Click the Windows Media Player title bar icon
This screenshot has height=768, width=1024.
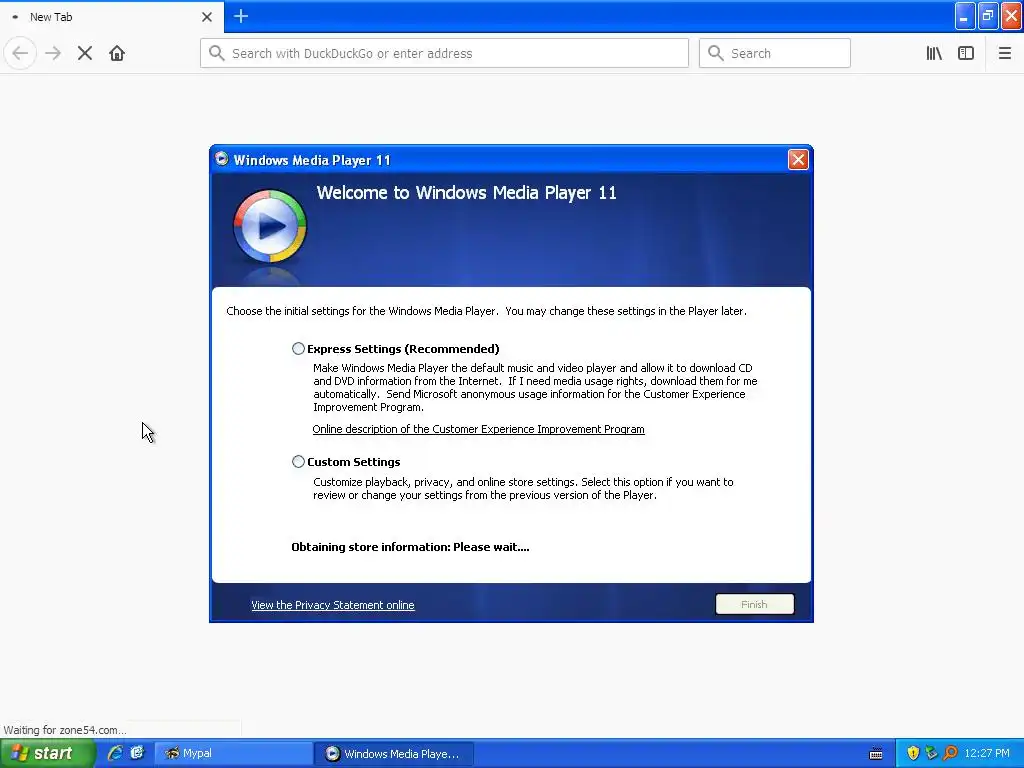tap(221, 159)
